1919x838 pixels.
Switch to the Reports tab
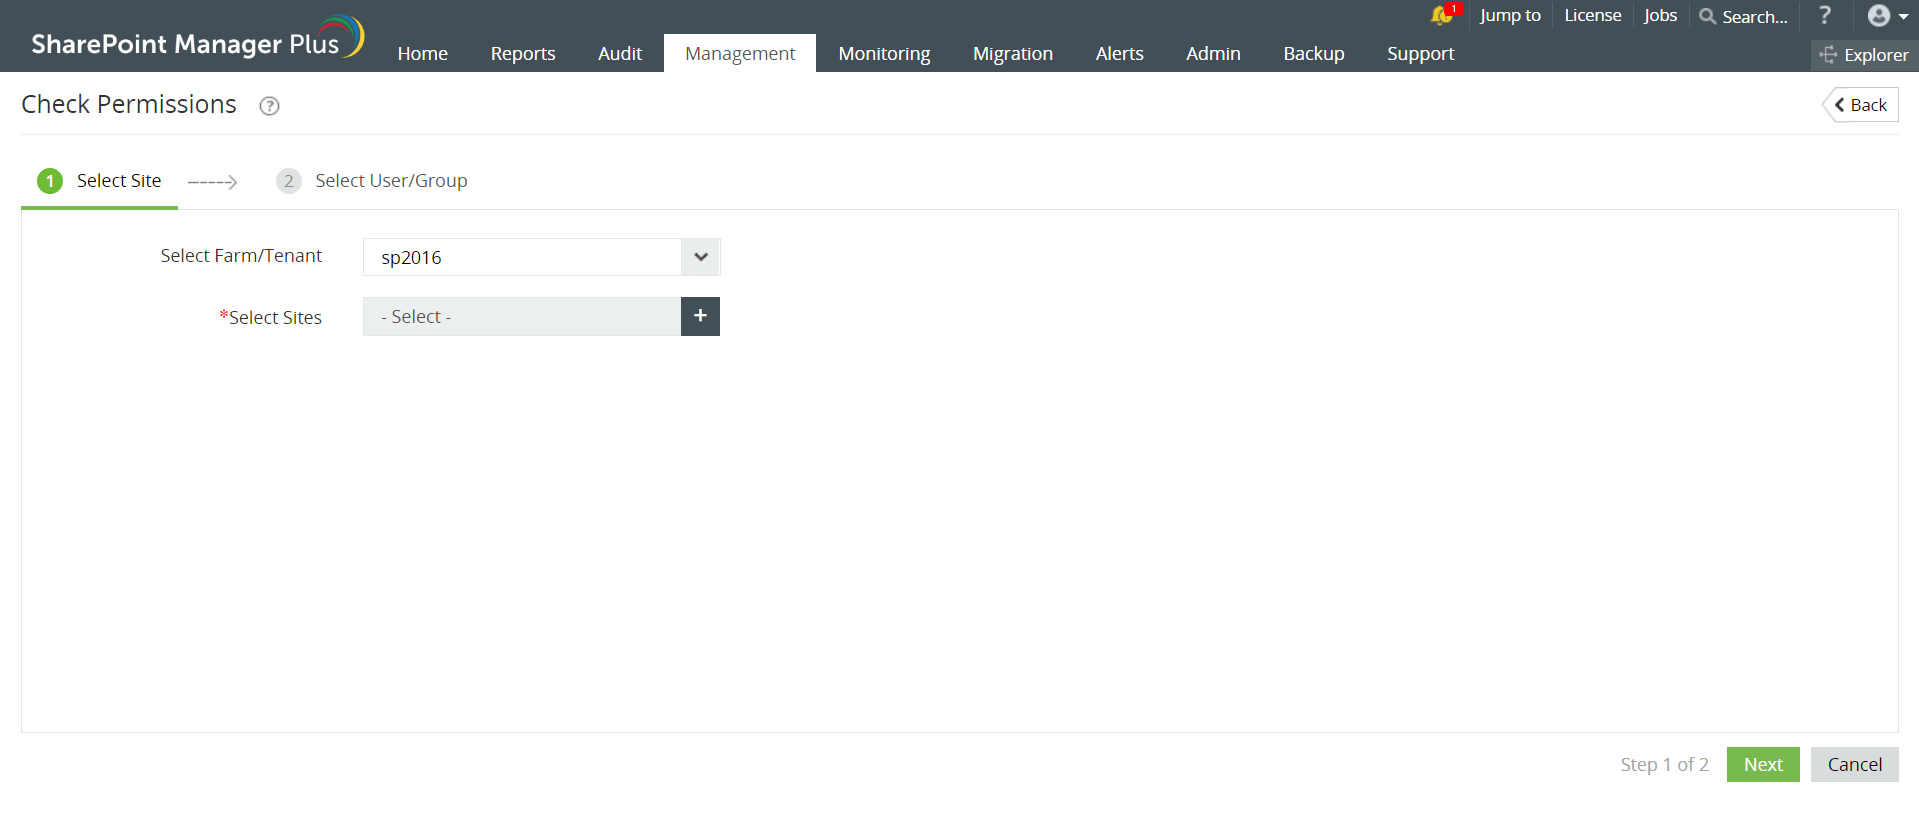coord(523,54)
